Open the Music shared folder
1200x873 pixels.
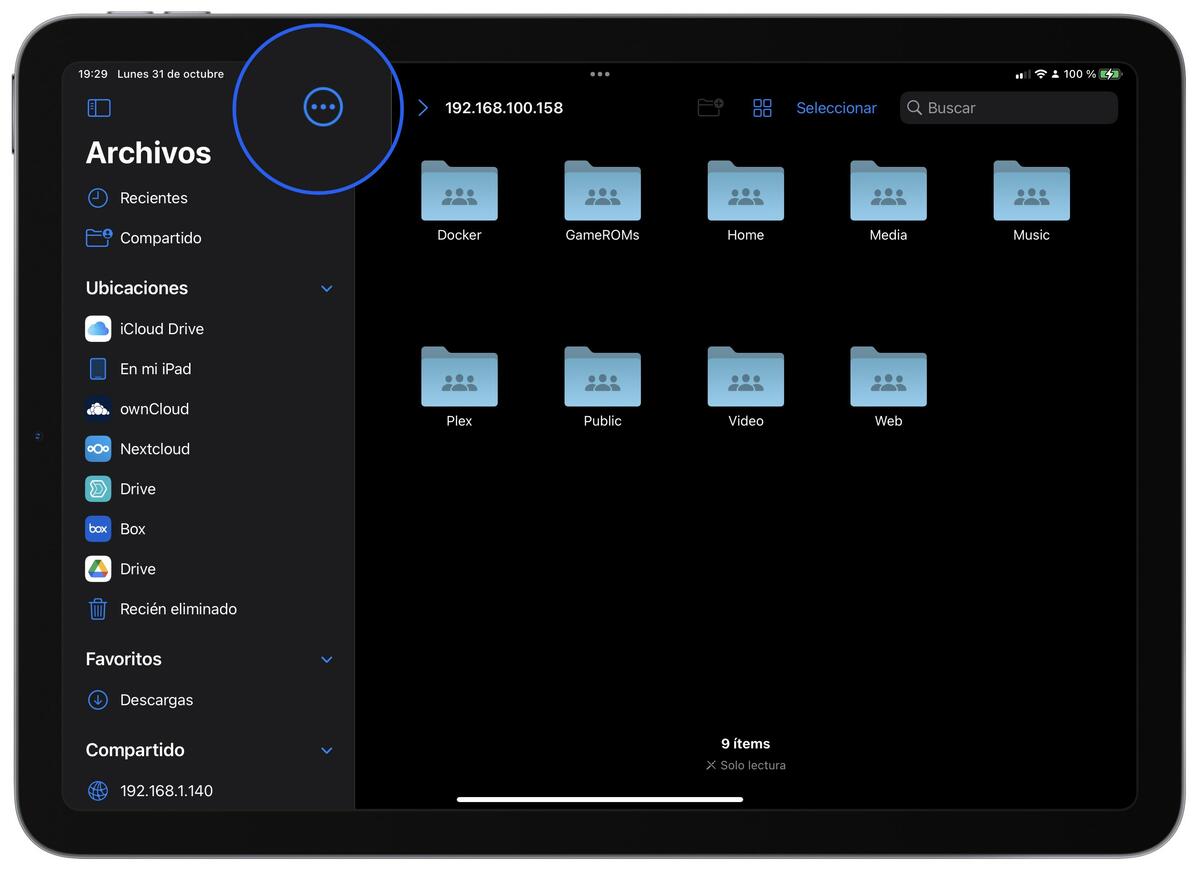(x=1031, y=201)
